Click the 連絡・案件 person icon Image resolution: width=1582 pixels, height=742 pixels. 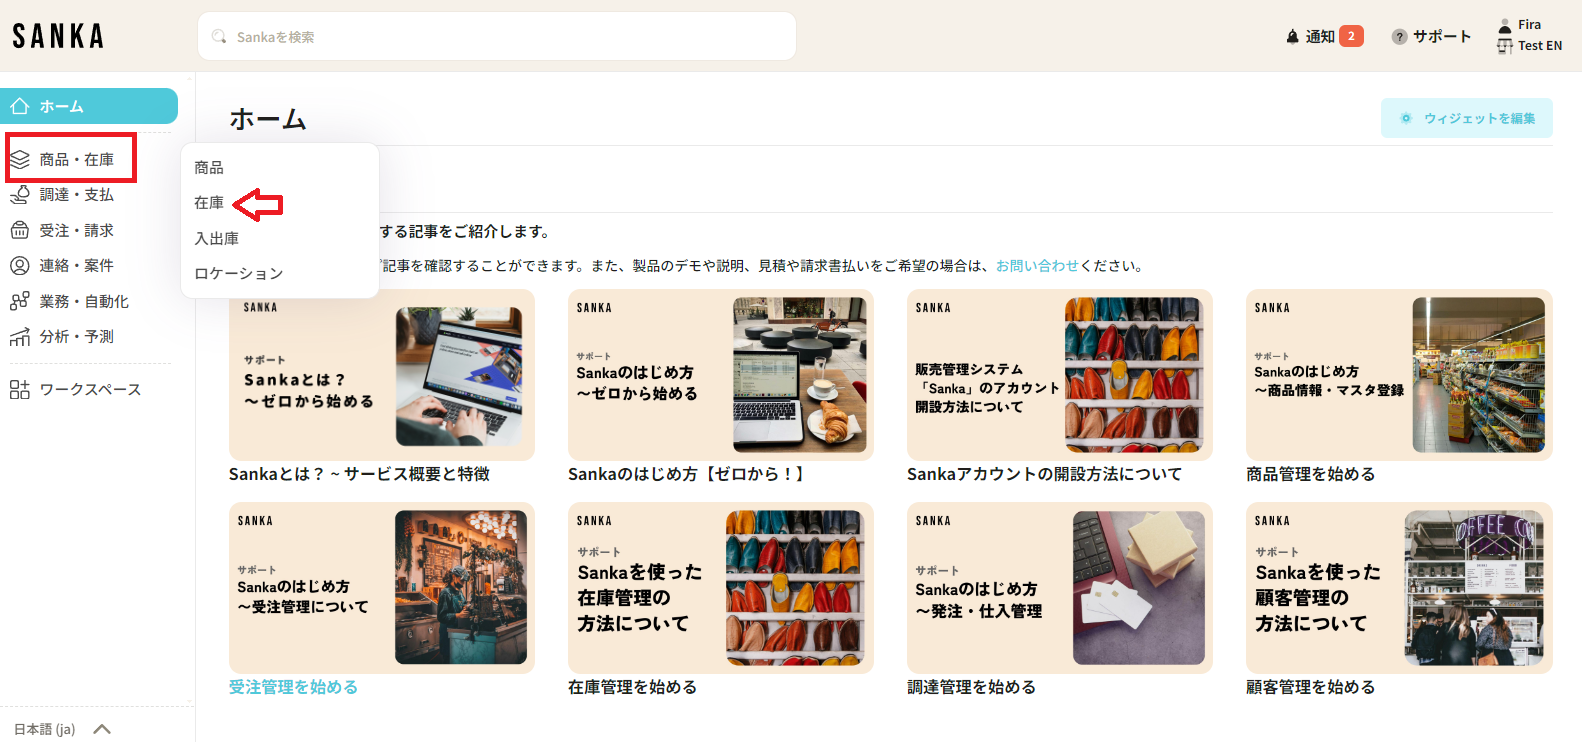click(x=20, y=266)
